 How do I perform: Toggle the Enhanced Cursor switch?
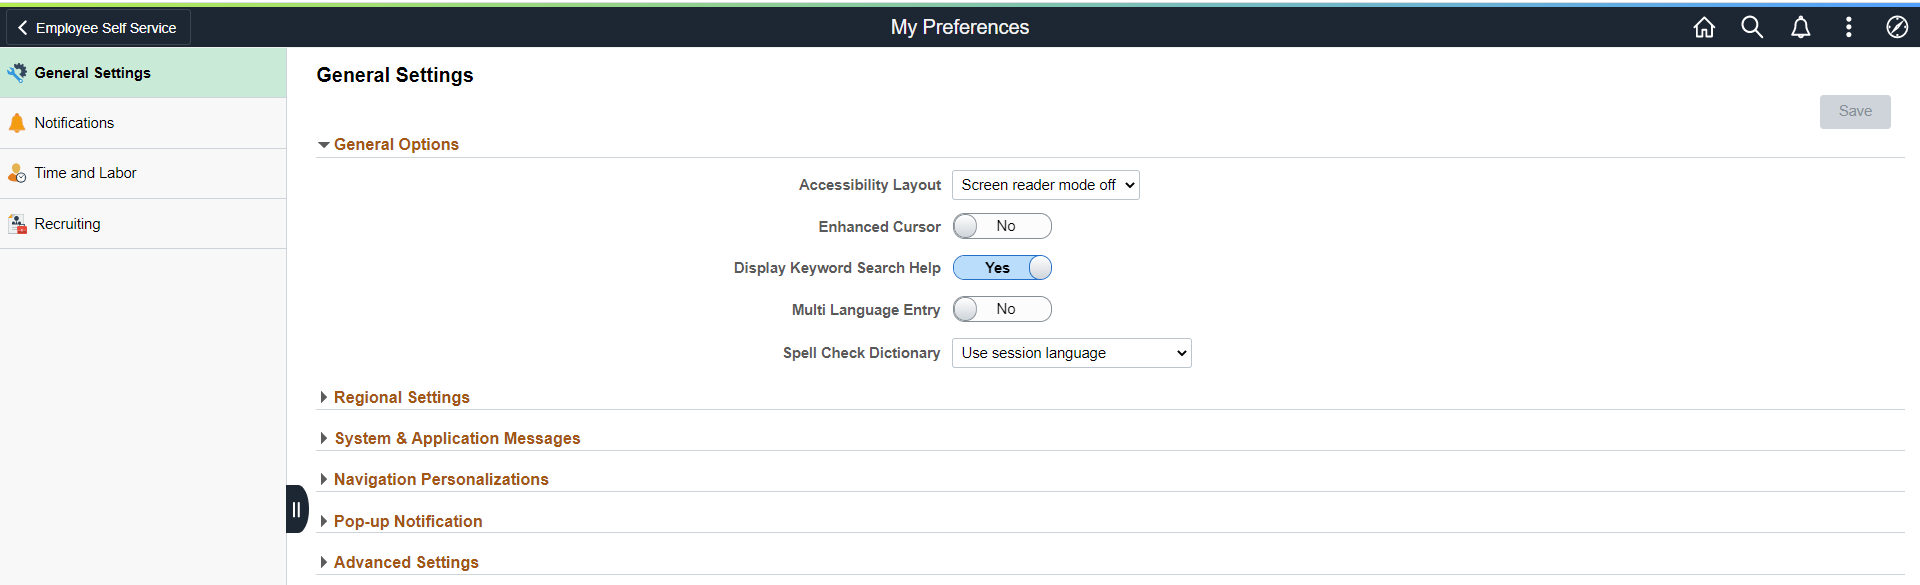(x=1002, y=226)
